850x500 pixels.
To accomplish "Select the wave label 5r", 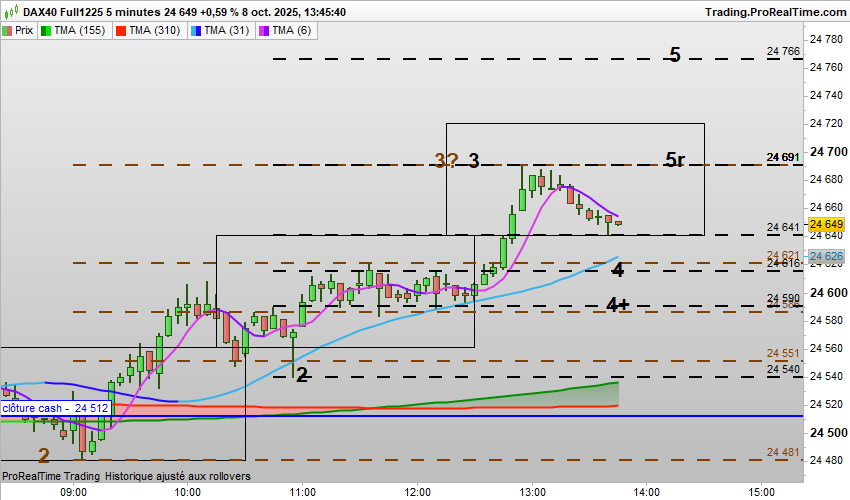I will [675, 159].
